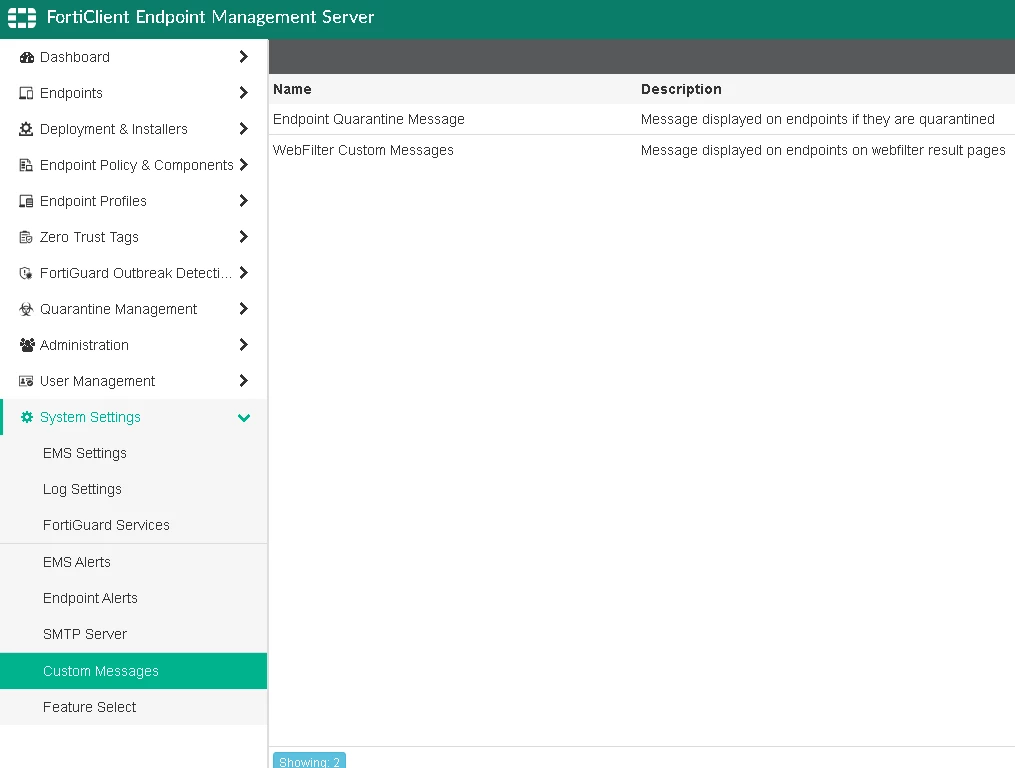
Task: Click the FortiClient Endpoint Management Server title
Action: coord(210,17)
